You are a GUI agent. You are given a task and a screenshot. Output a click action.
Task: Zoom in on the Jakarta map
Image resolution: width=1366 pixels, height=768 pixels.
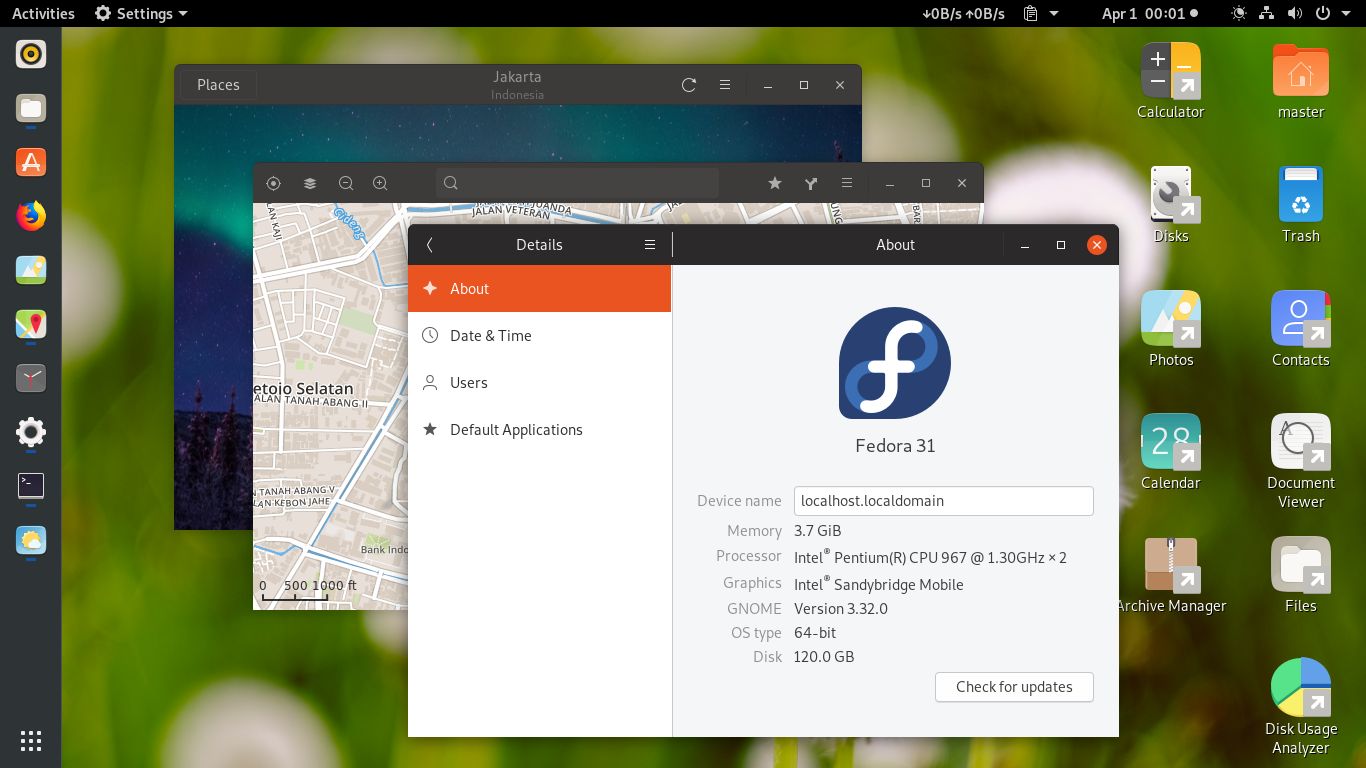pos(379,183)
